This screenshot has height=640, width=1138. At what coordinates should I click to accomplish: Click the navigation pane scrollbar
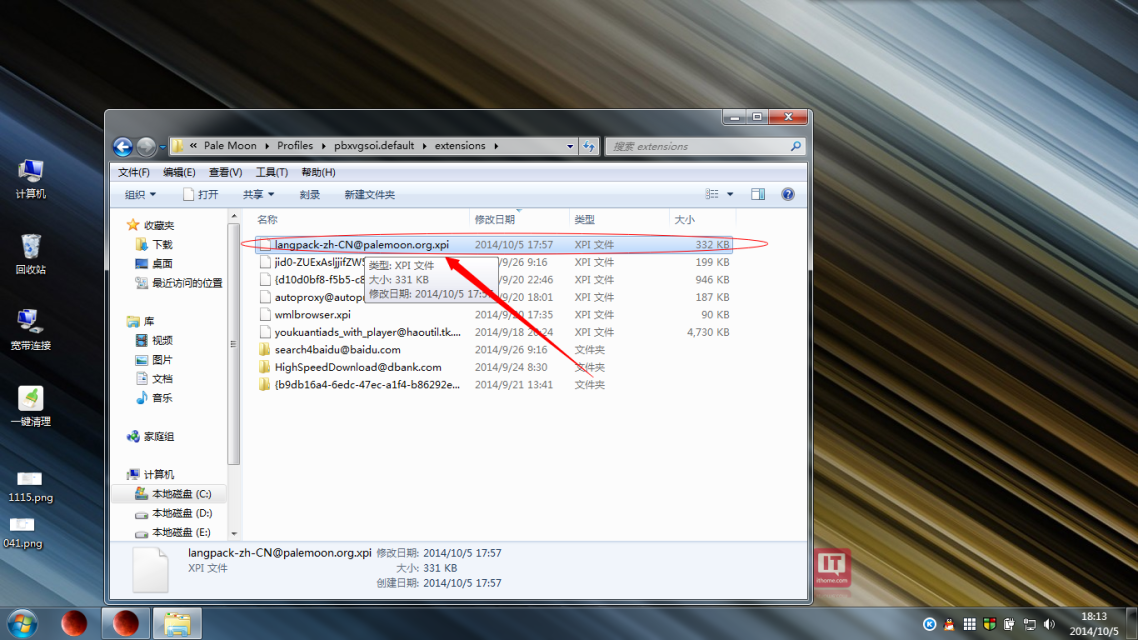click(x=234, y=343)
